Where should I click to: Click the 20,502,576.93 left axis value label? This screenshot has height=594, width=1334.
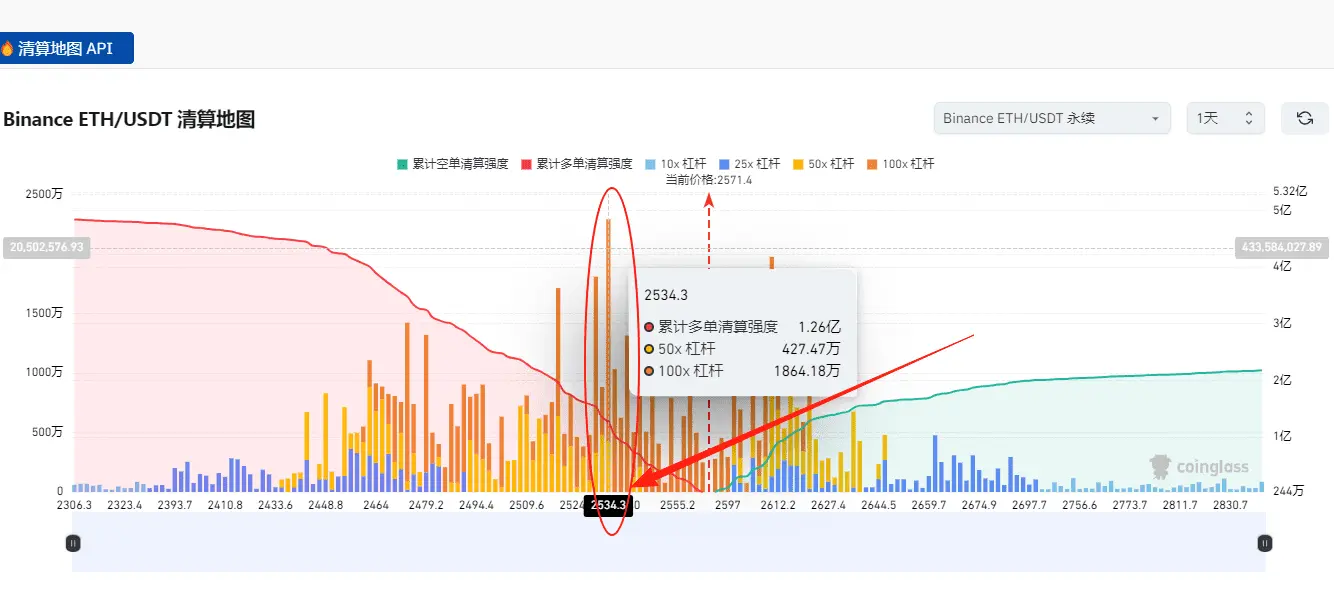(x=46, y=247)
